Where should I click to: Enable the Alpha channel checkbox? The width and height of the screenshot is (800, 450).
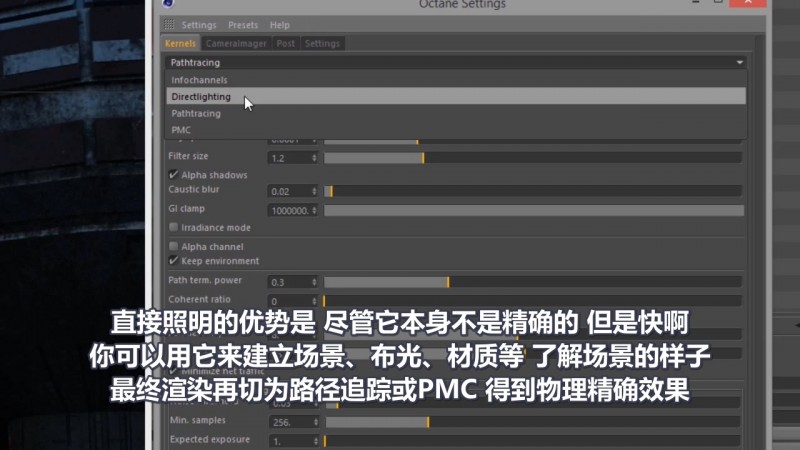[x=173, y=246]
